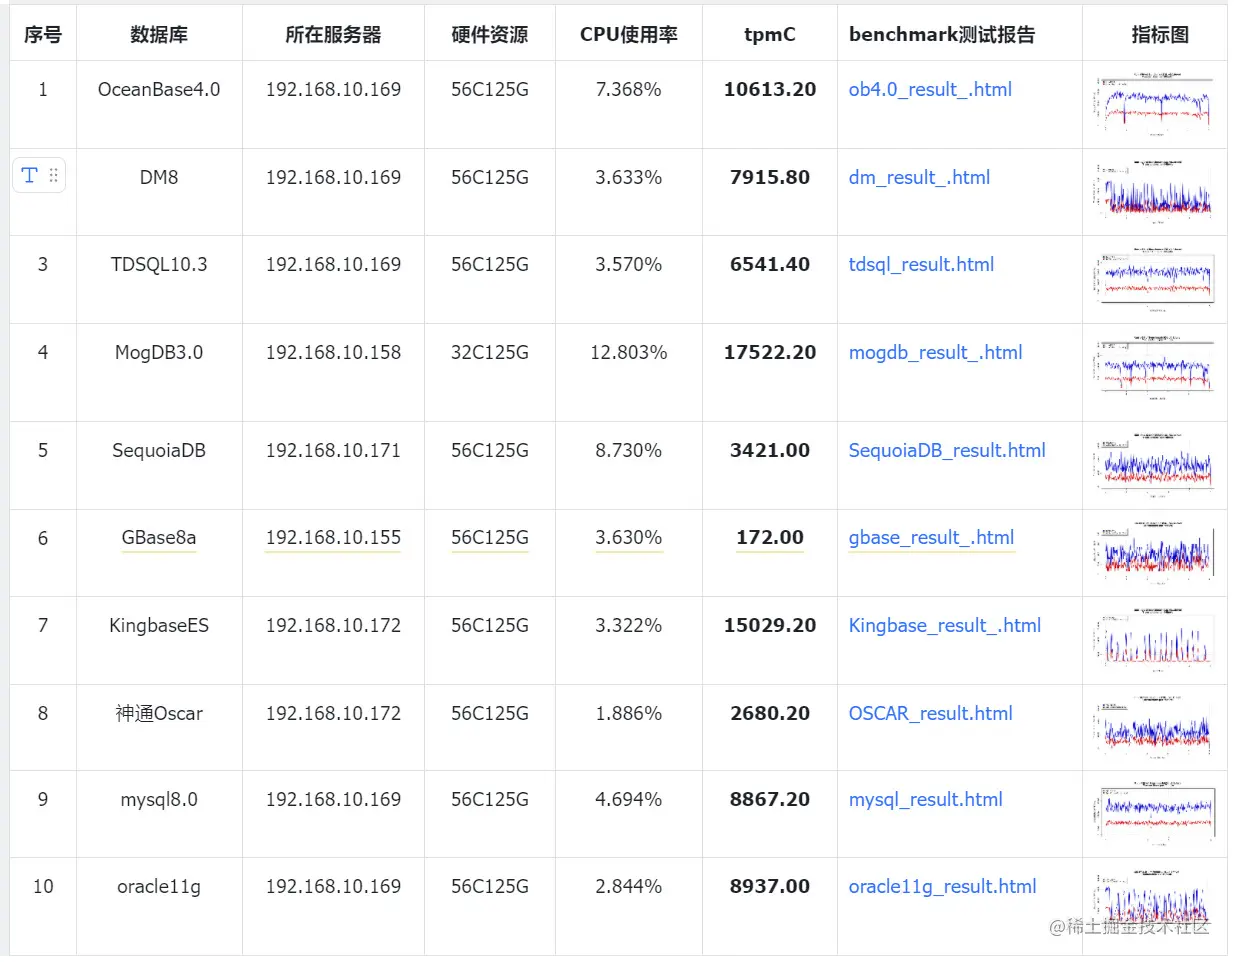Click the hardware value 32C125G

(x=490, y=352)
